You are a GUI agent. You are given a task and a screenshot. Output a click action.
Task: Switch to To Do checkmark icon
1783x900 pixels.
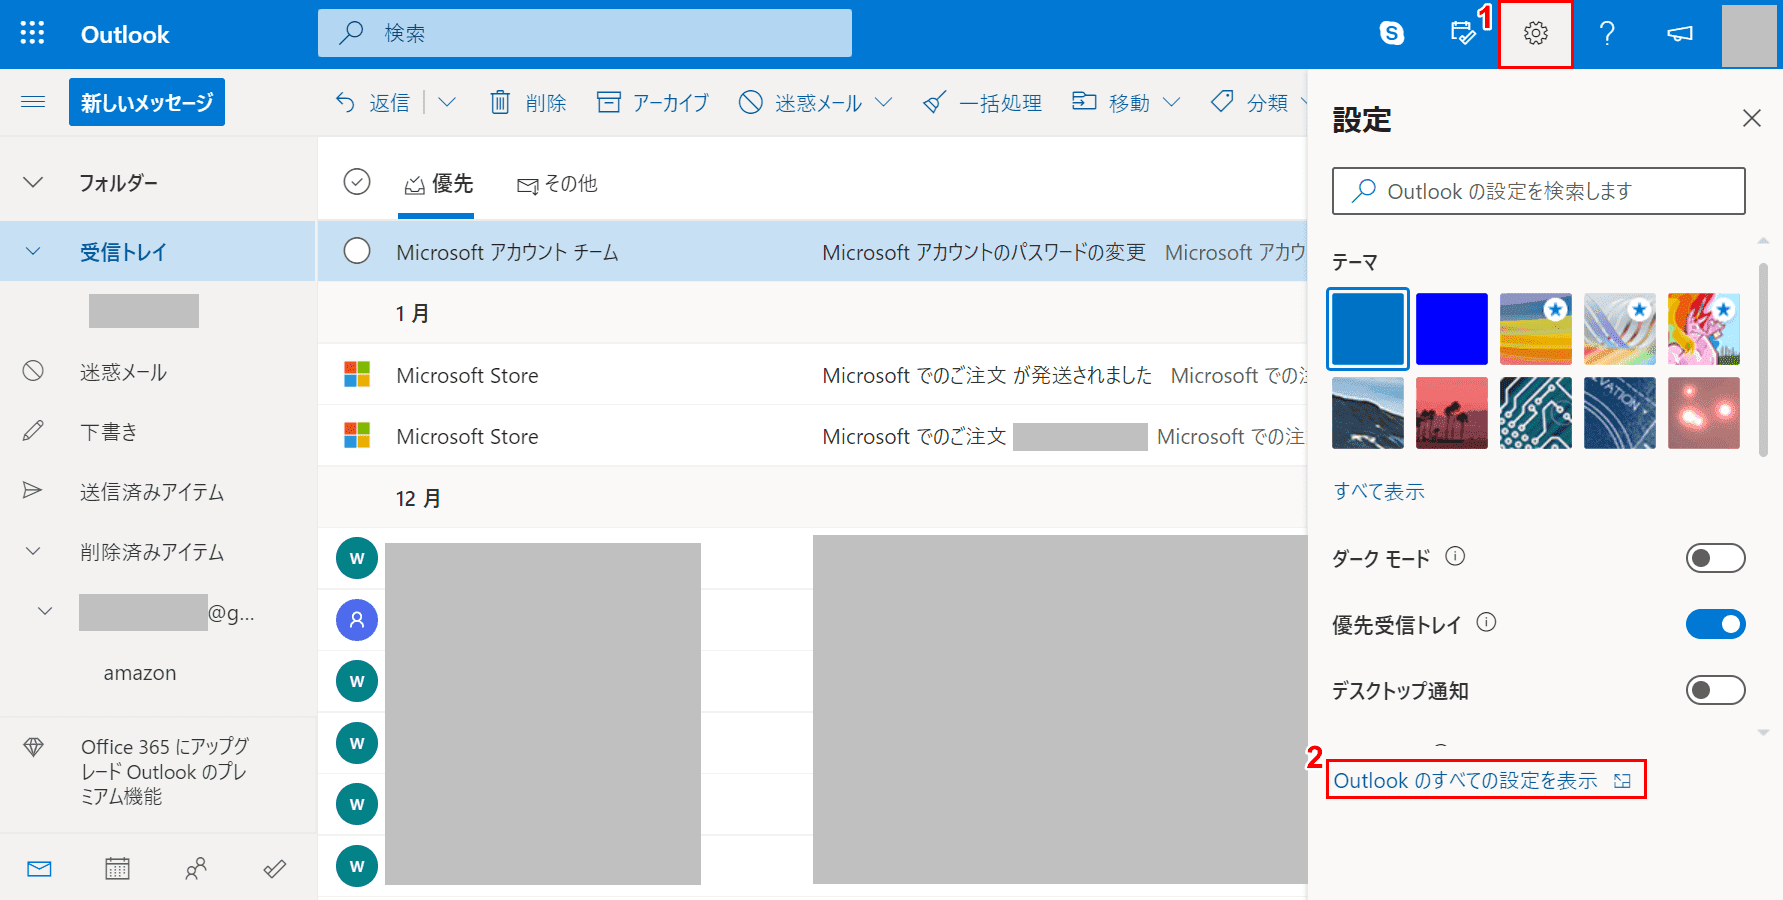[x=275, y=868]
